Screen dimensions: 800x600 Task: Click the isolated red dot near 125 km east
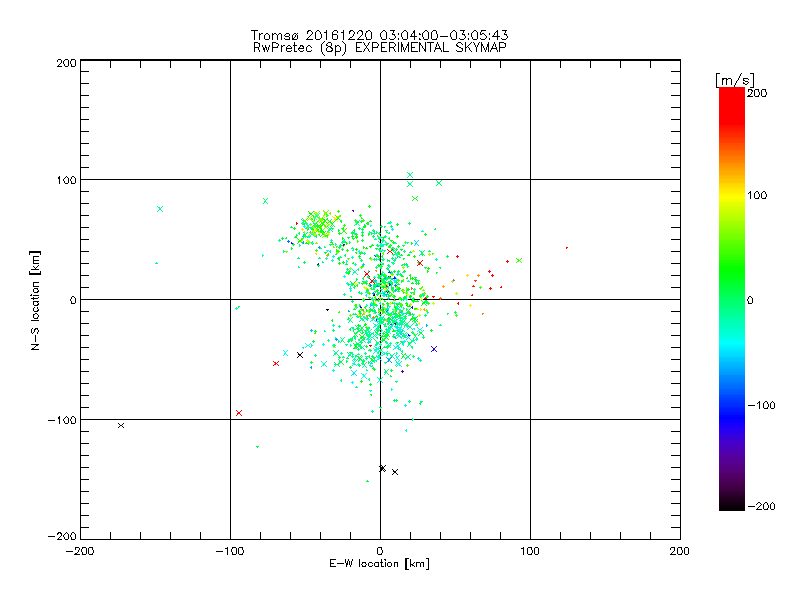coord(567,248)
